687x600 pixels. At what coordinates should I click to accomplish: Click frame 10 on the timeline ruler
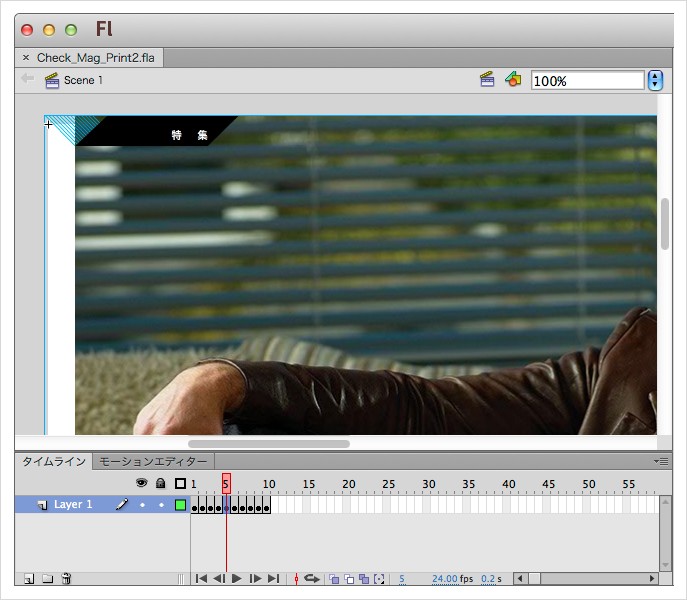pos(269,484)
